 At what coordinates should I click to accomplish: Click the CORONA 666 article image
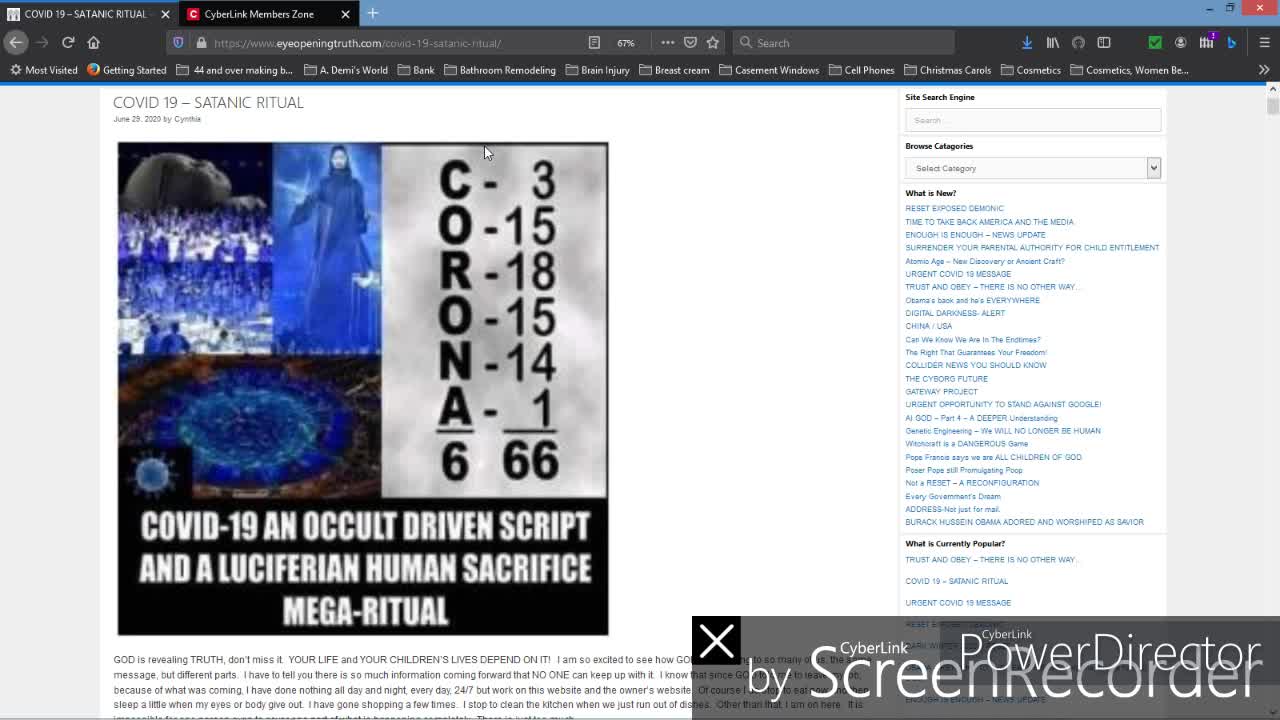click(x=363, y=388)
